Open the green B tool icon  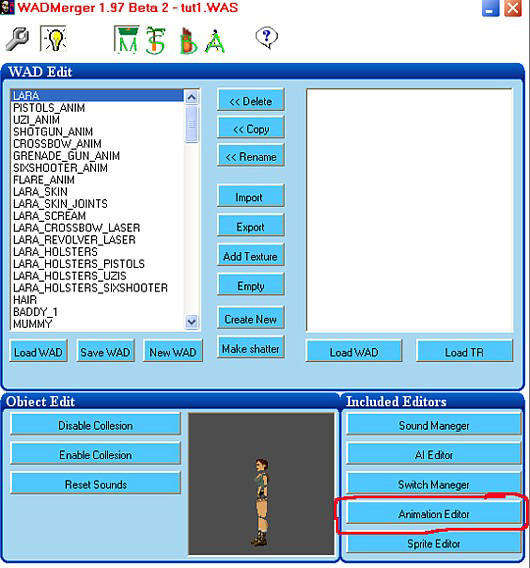(x=188, y=41)
